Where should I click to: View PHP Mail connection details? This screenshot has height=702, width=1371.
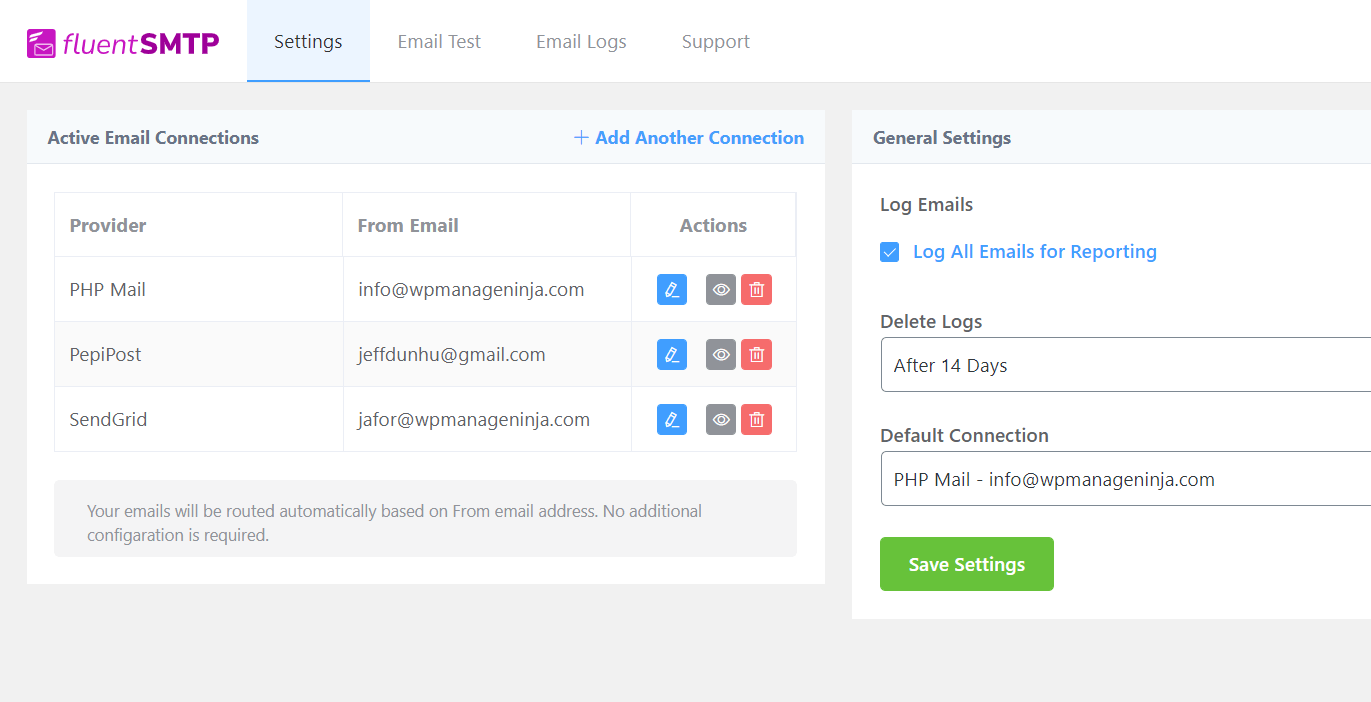pyautogui.click(x=721, y=290)
